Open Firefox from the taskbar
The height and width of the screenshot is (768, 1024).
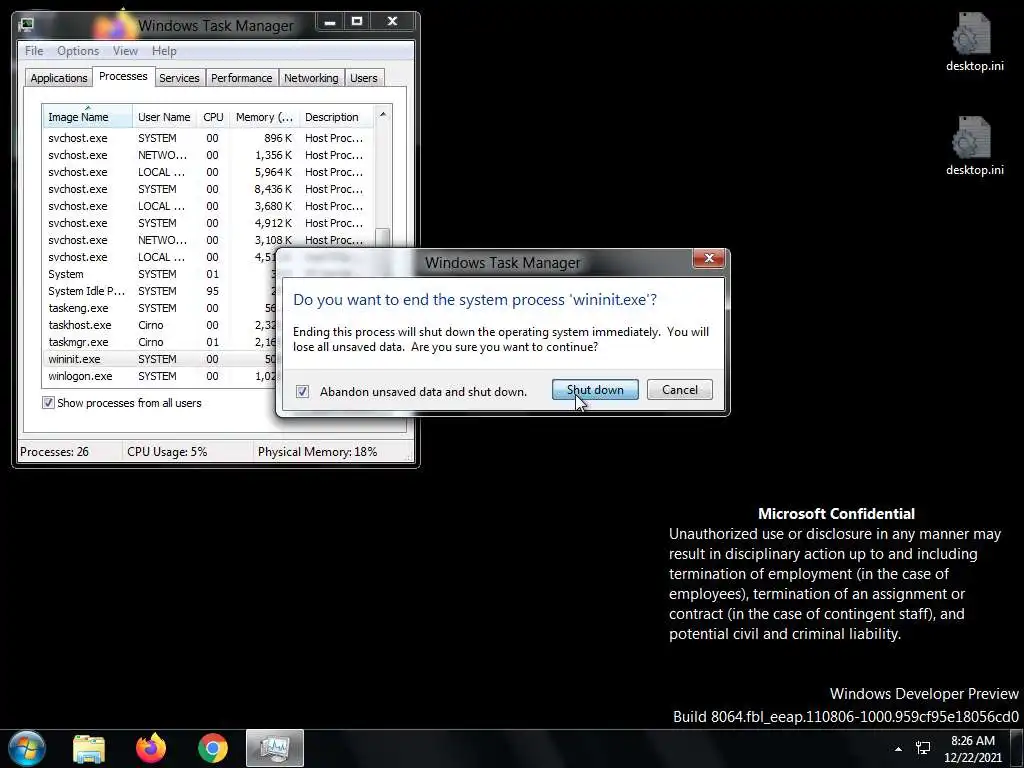[151, 748]
